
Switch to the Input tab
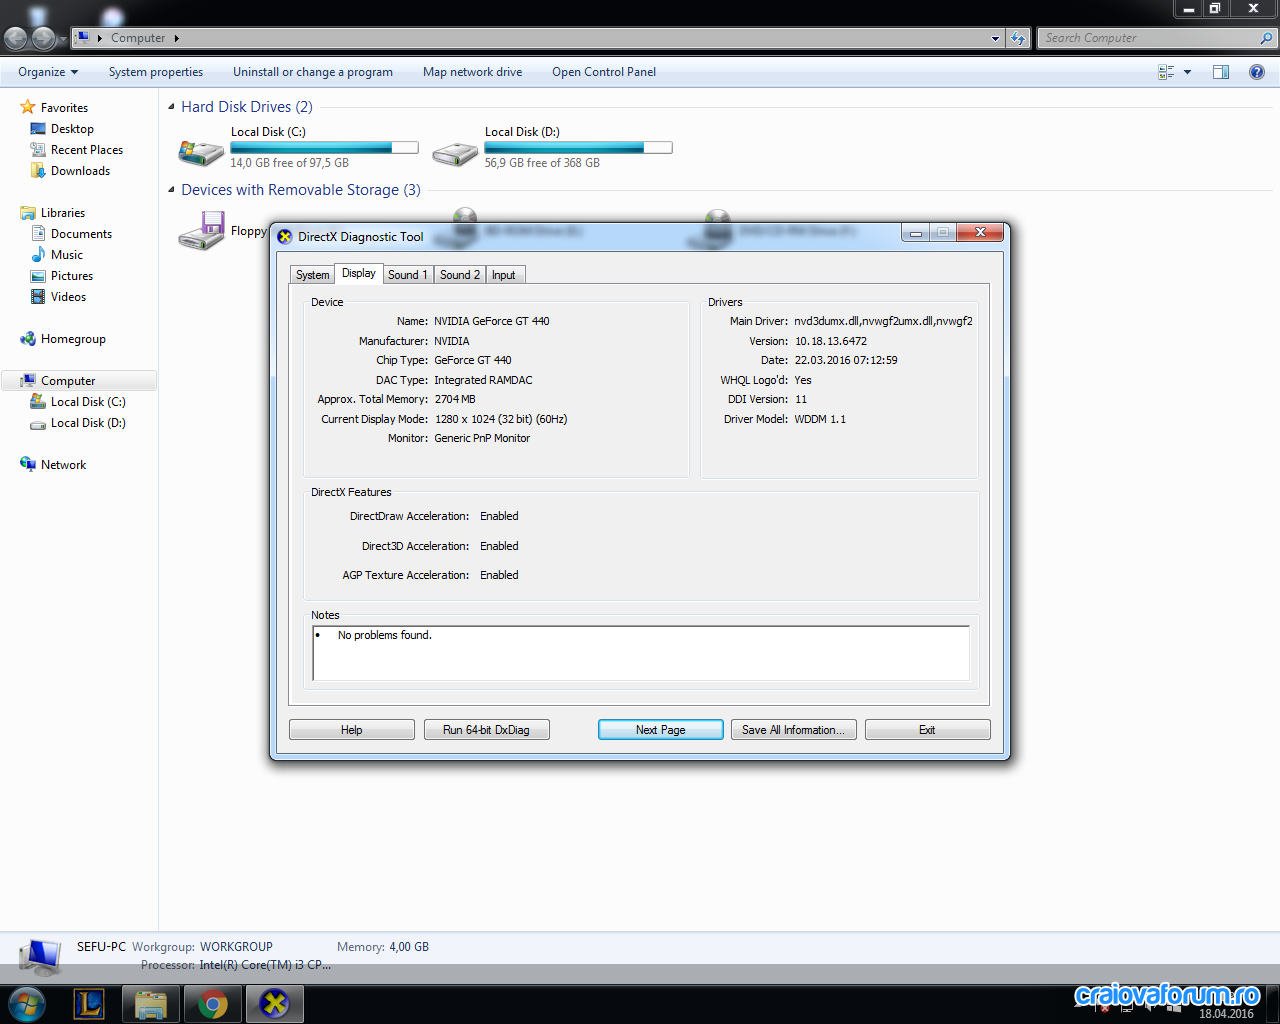tap(504, 275)
